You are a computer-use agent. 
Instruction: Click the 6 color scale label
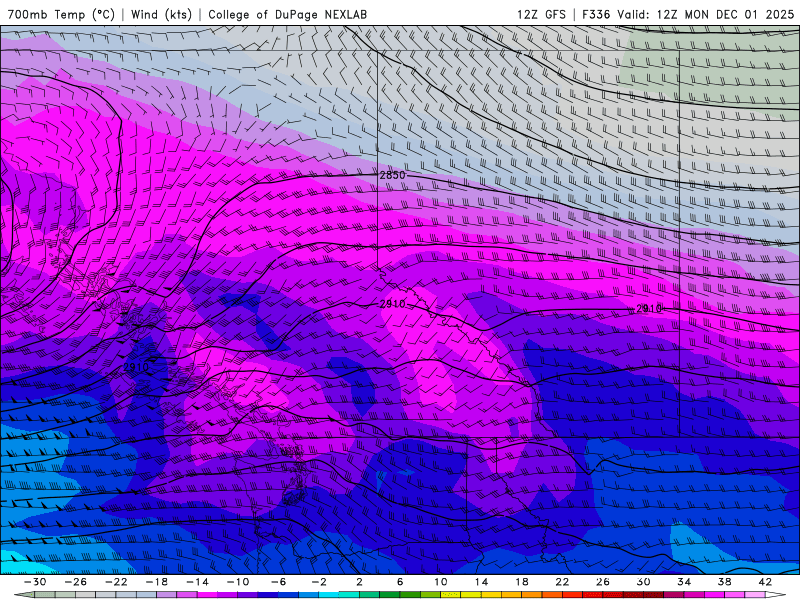click(x=400, y=582)
